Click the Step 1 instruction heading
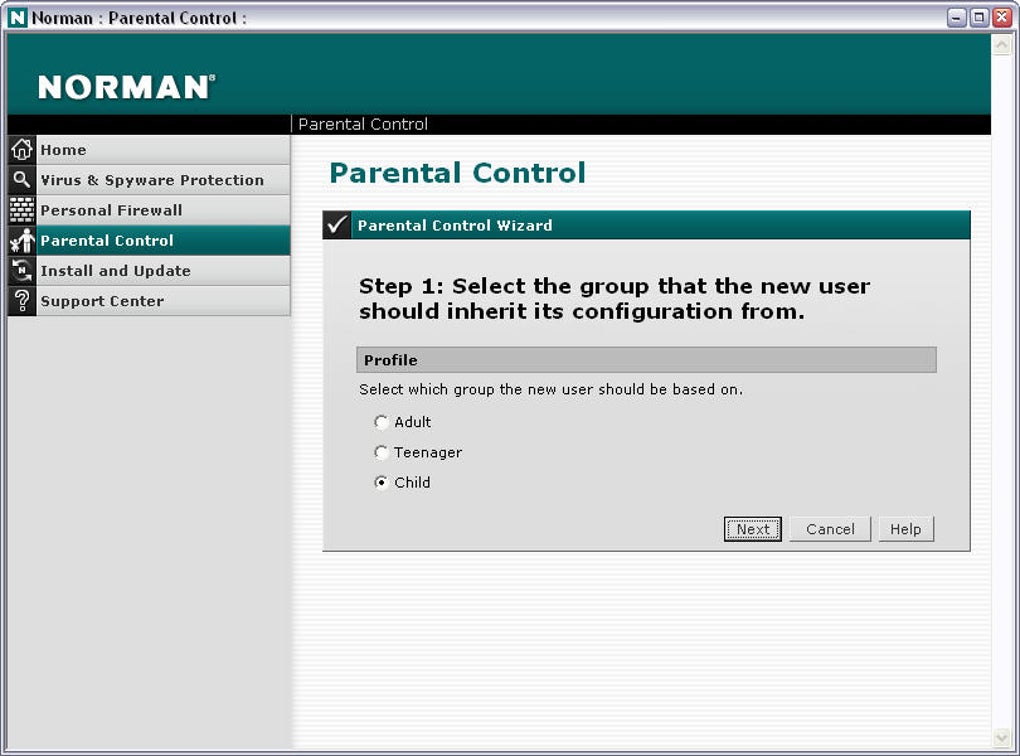 [x=614, y=299]
